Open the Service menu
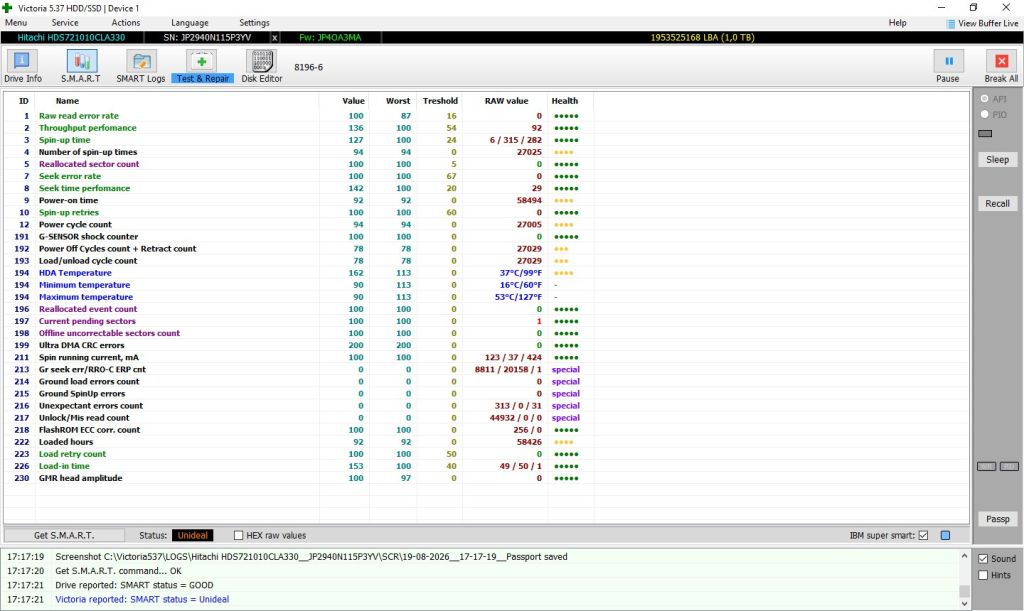Image resolution: width=1024 pixels, height=611 pixels. [x=65, y=23]
